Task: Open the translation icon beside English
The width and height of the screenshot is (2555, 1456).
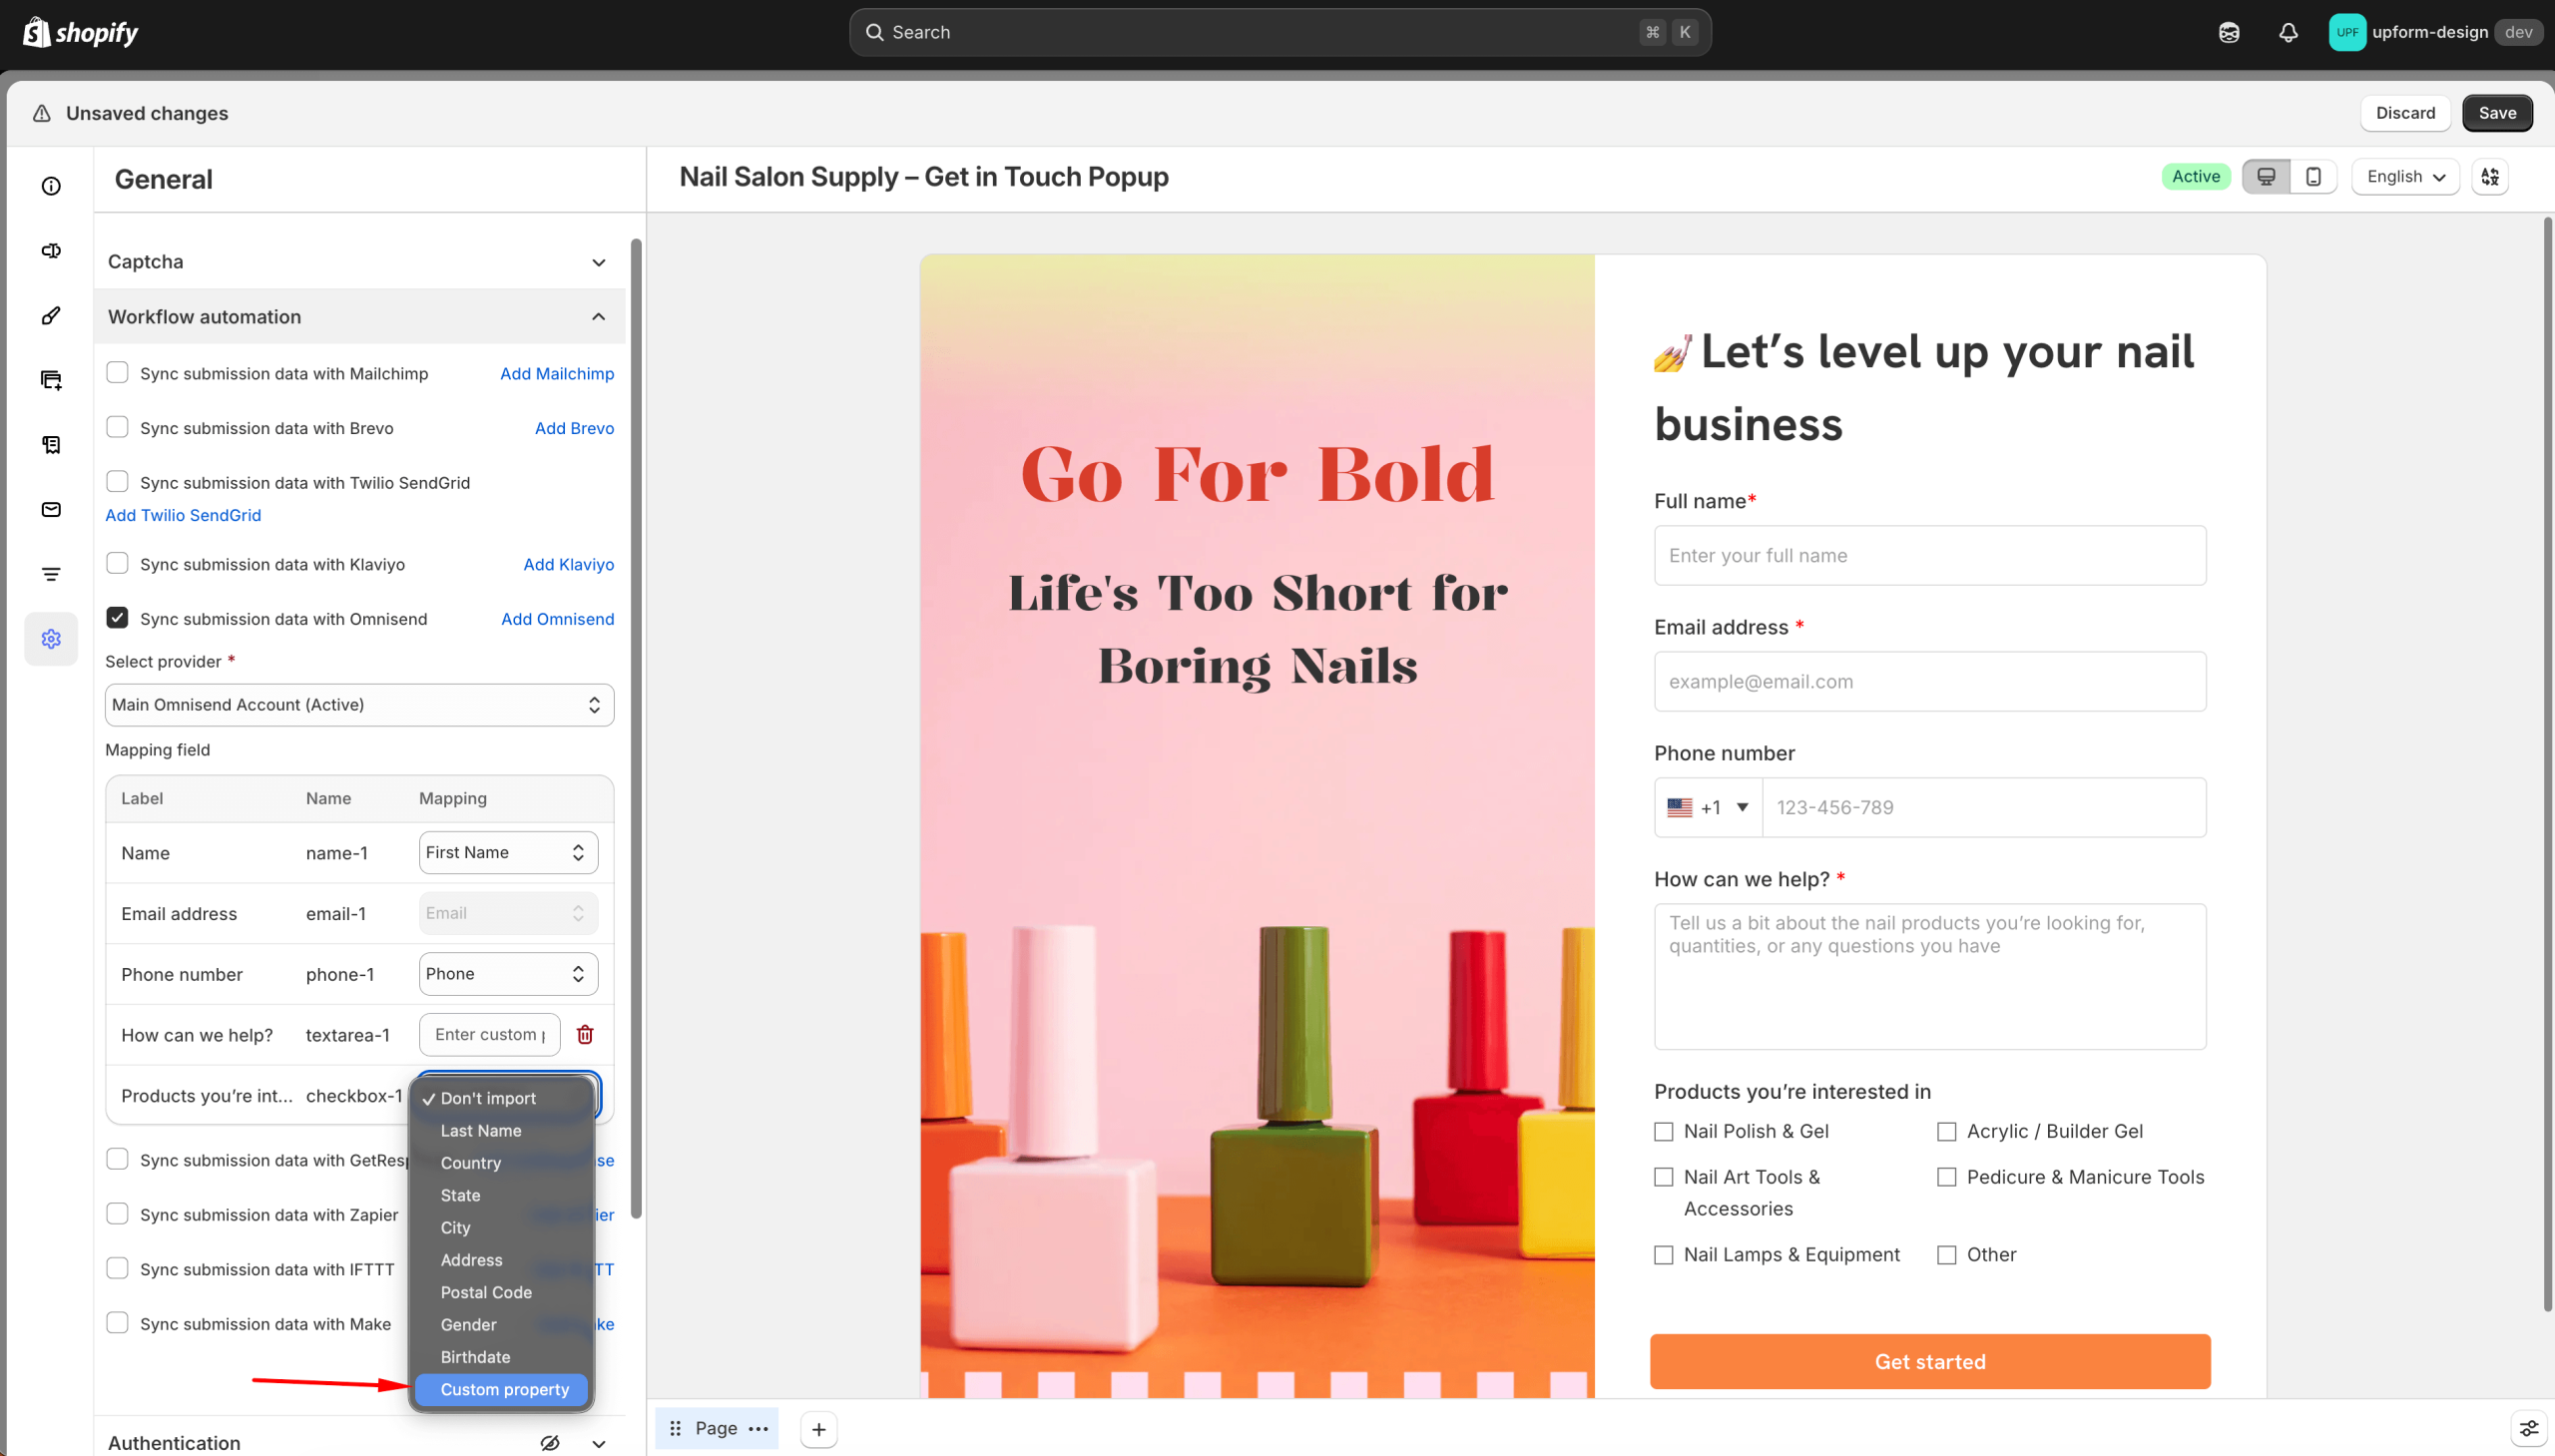Action: 2490,177
